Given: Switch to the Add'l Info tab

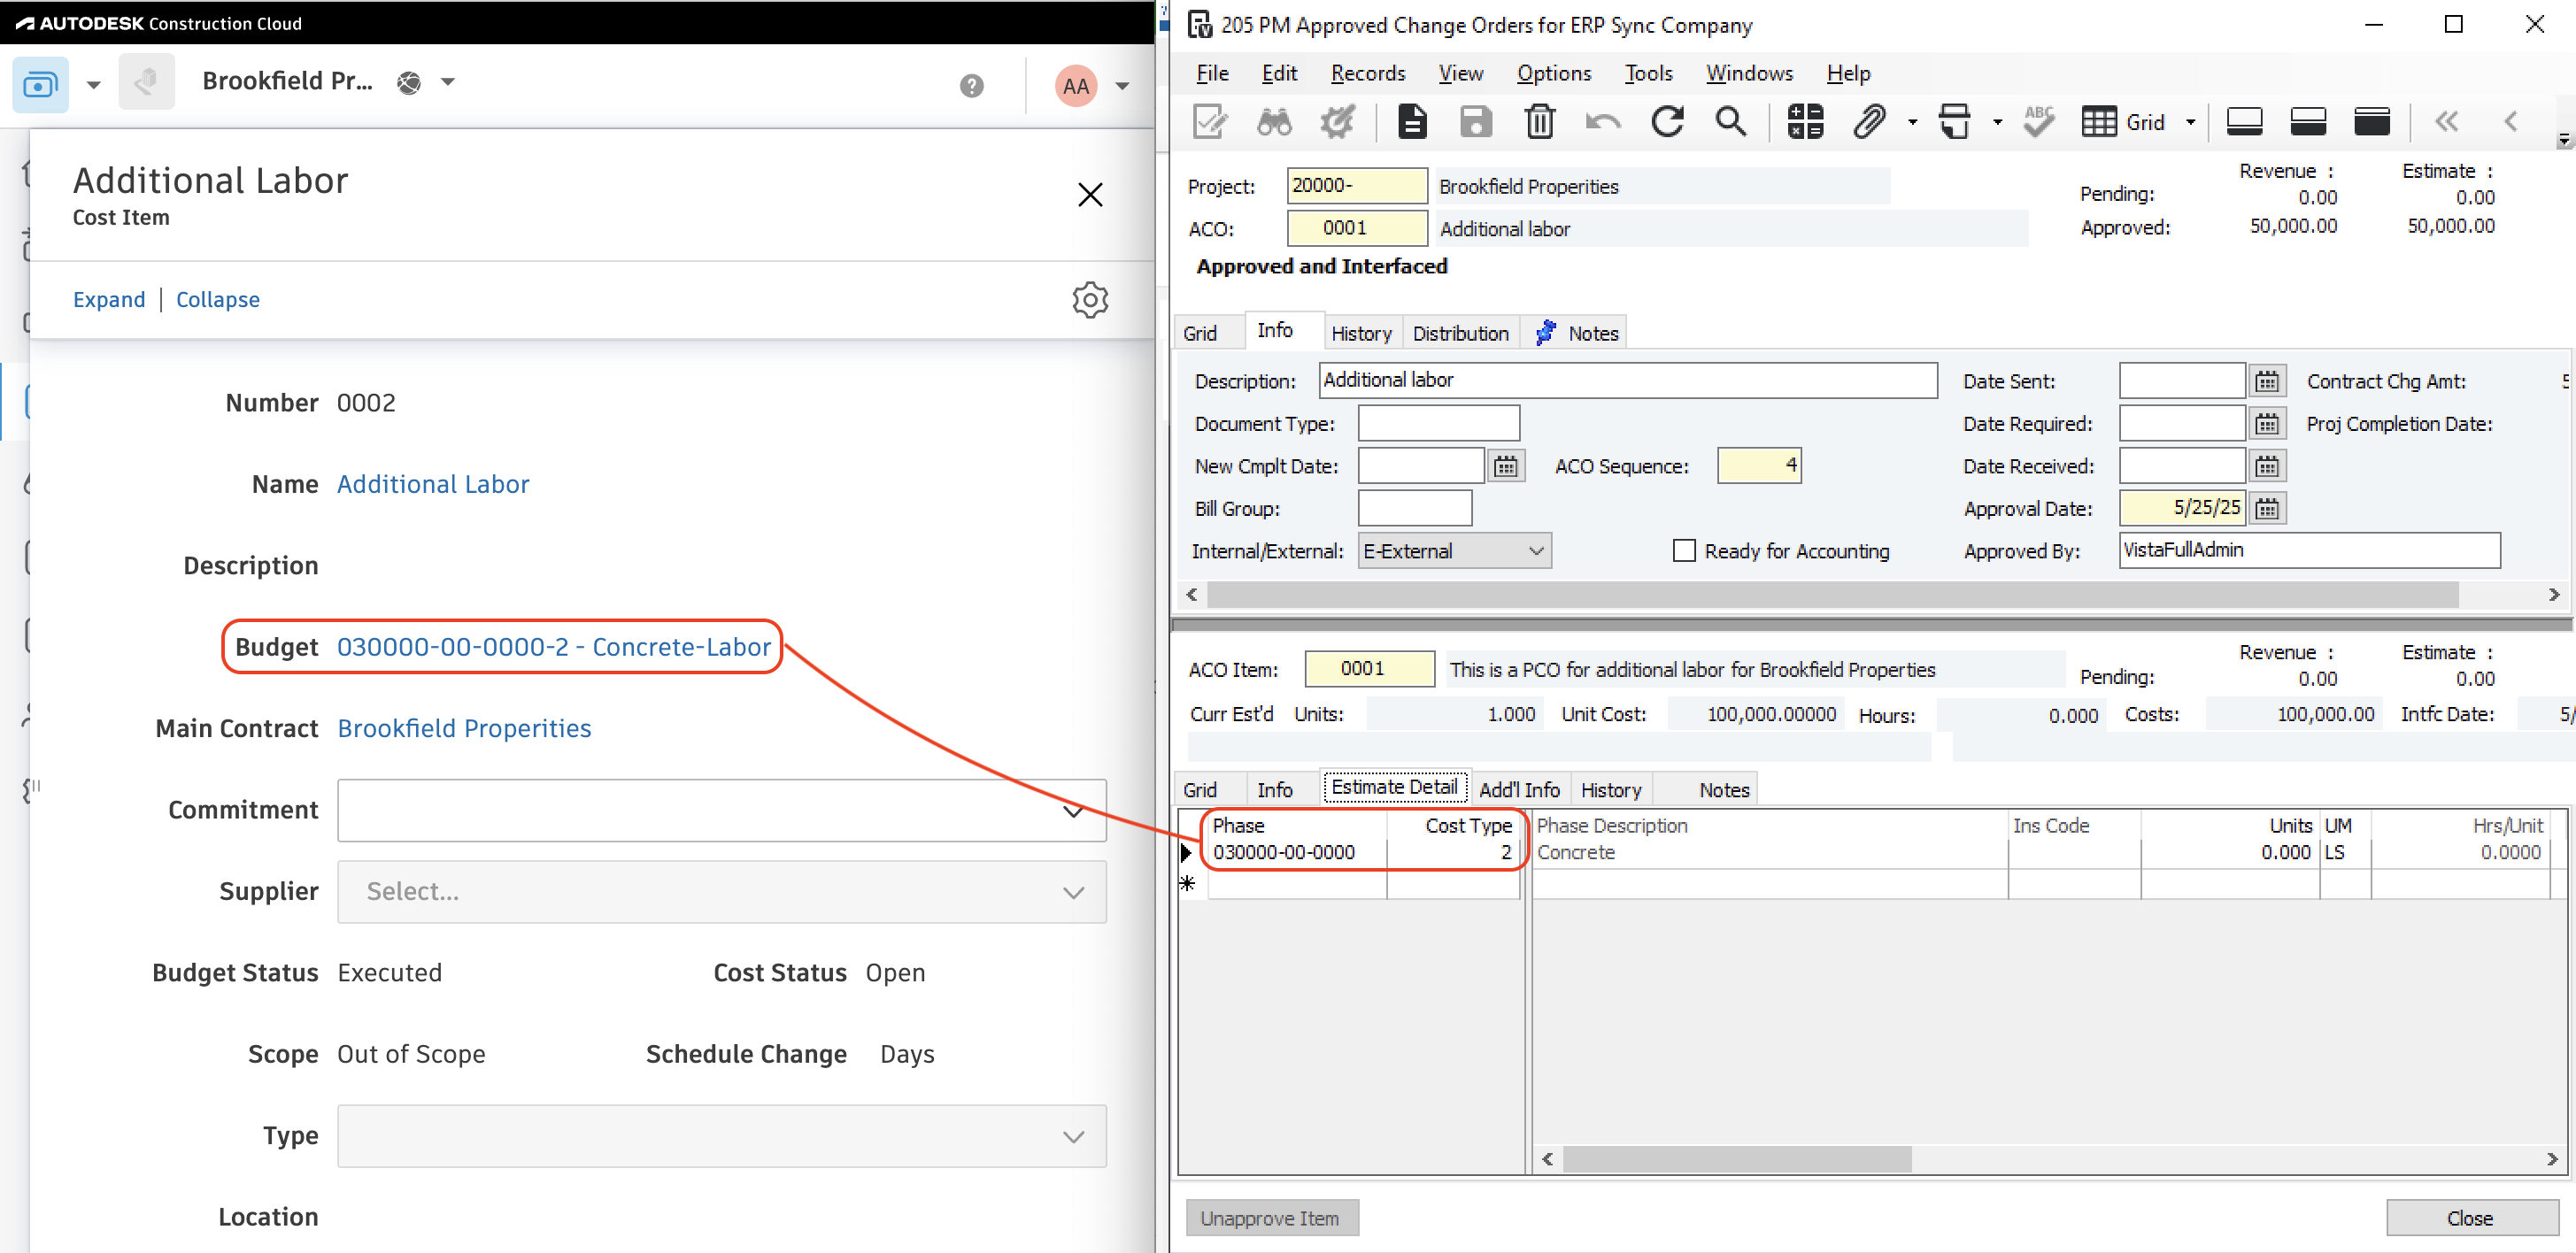Looking at the screenshot, I should coord(1518,790).
